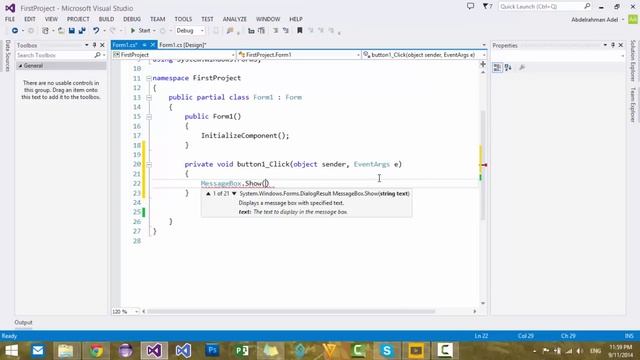The height and width of the screenshot is (360, 640).
Task: Select the Form1.cs code tab
Action: (x=125, y=45)
